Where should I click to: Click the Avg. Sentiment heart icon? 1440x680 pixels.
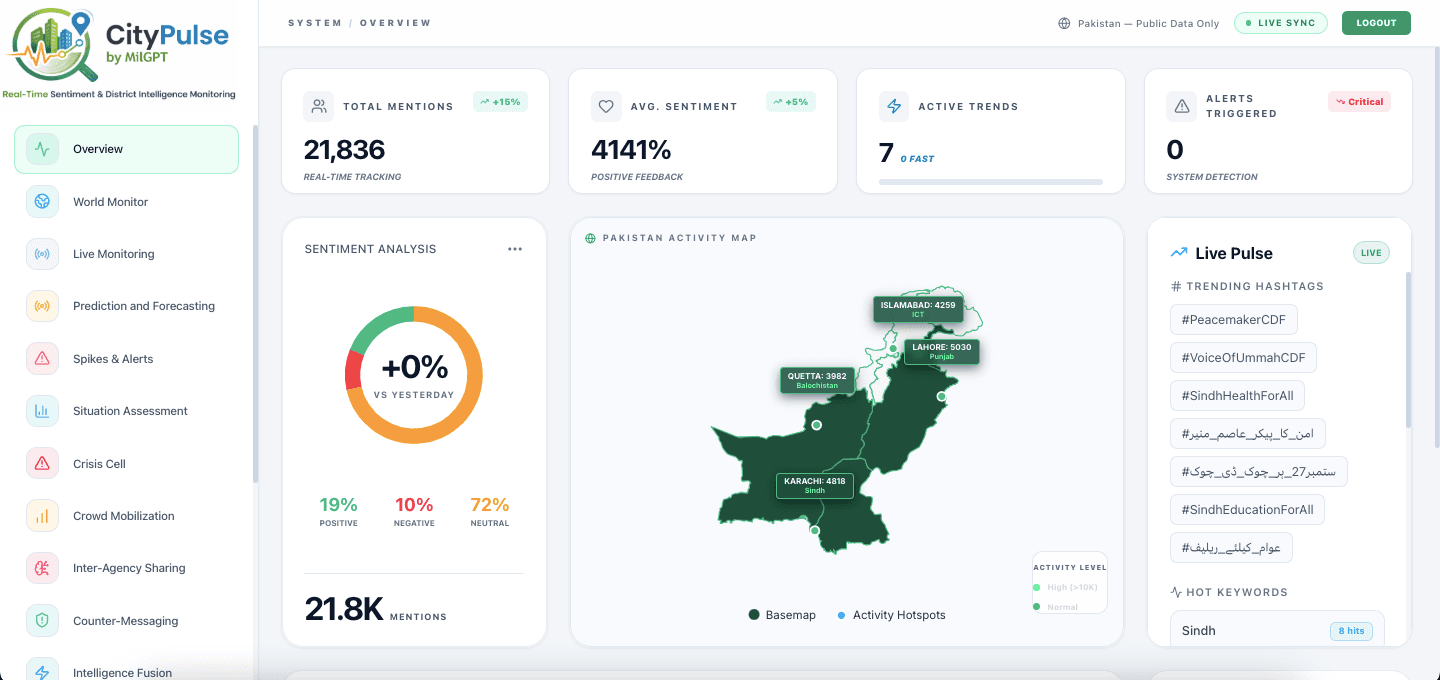[606, 106]
